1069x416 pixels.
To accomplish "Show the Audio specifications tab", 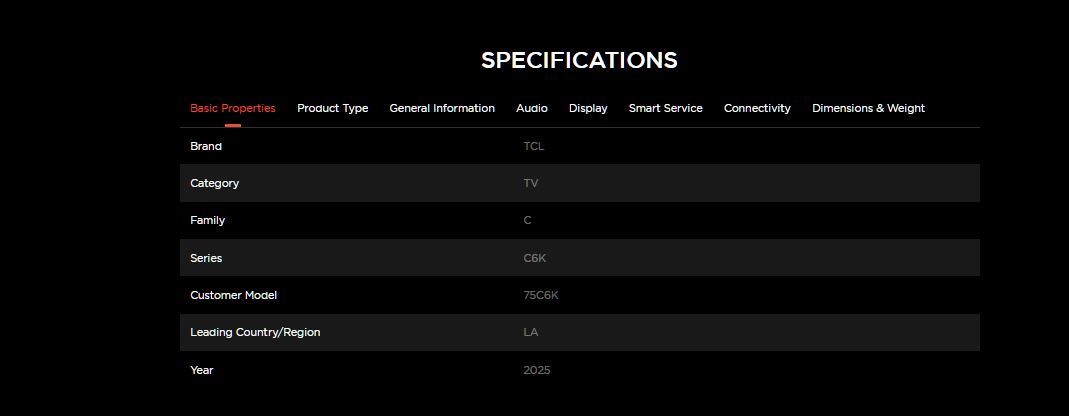I will coord(531,108).
